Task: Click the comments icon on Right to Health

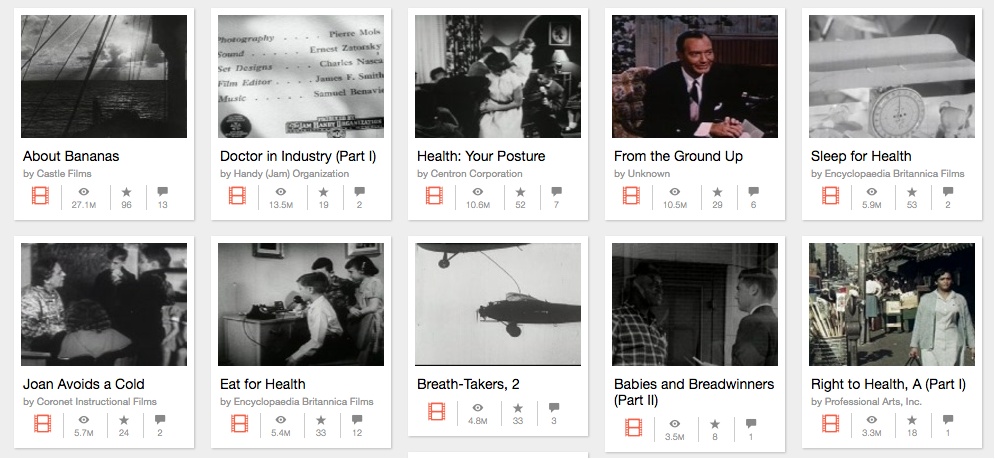Action: 948,419
